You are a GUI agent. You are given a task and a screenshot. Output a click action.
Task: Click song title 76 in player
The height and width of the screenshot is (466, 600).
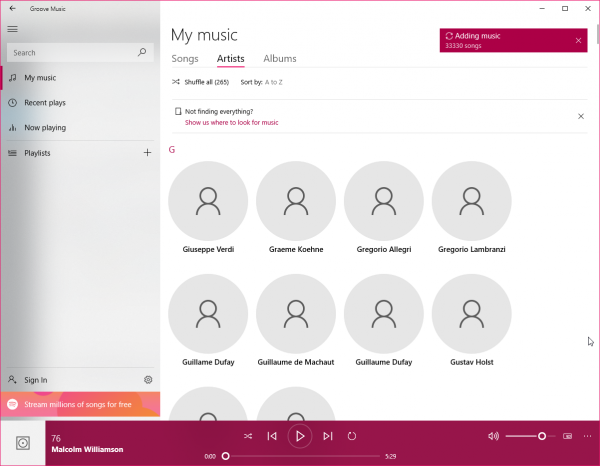coord(56,438)
